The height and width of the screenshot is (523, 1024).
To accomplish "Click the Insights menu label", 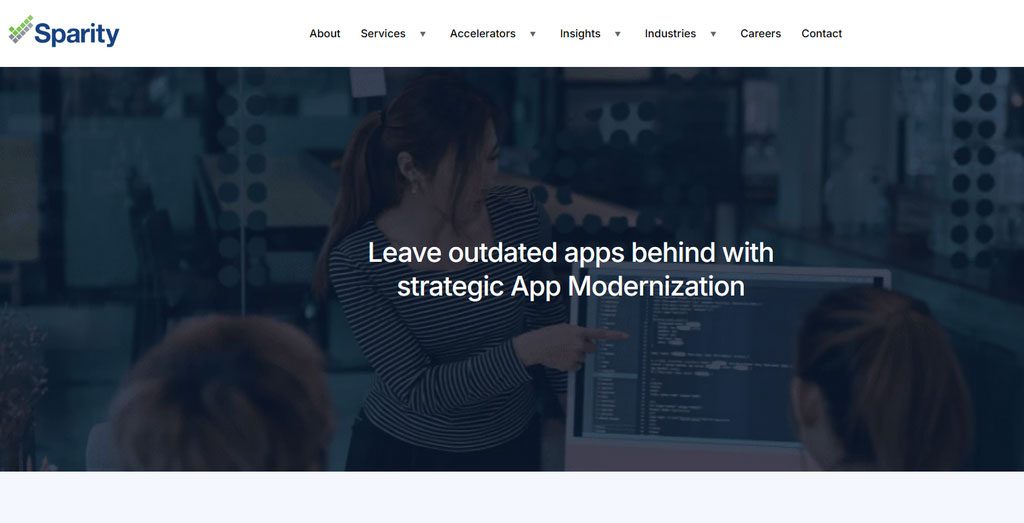I will [x=580, y=33].
